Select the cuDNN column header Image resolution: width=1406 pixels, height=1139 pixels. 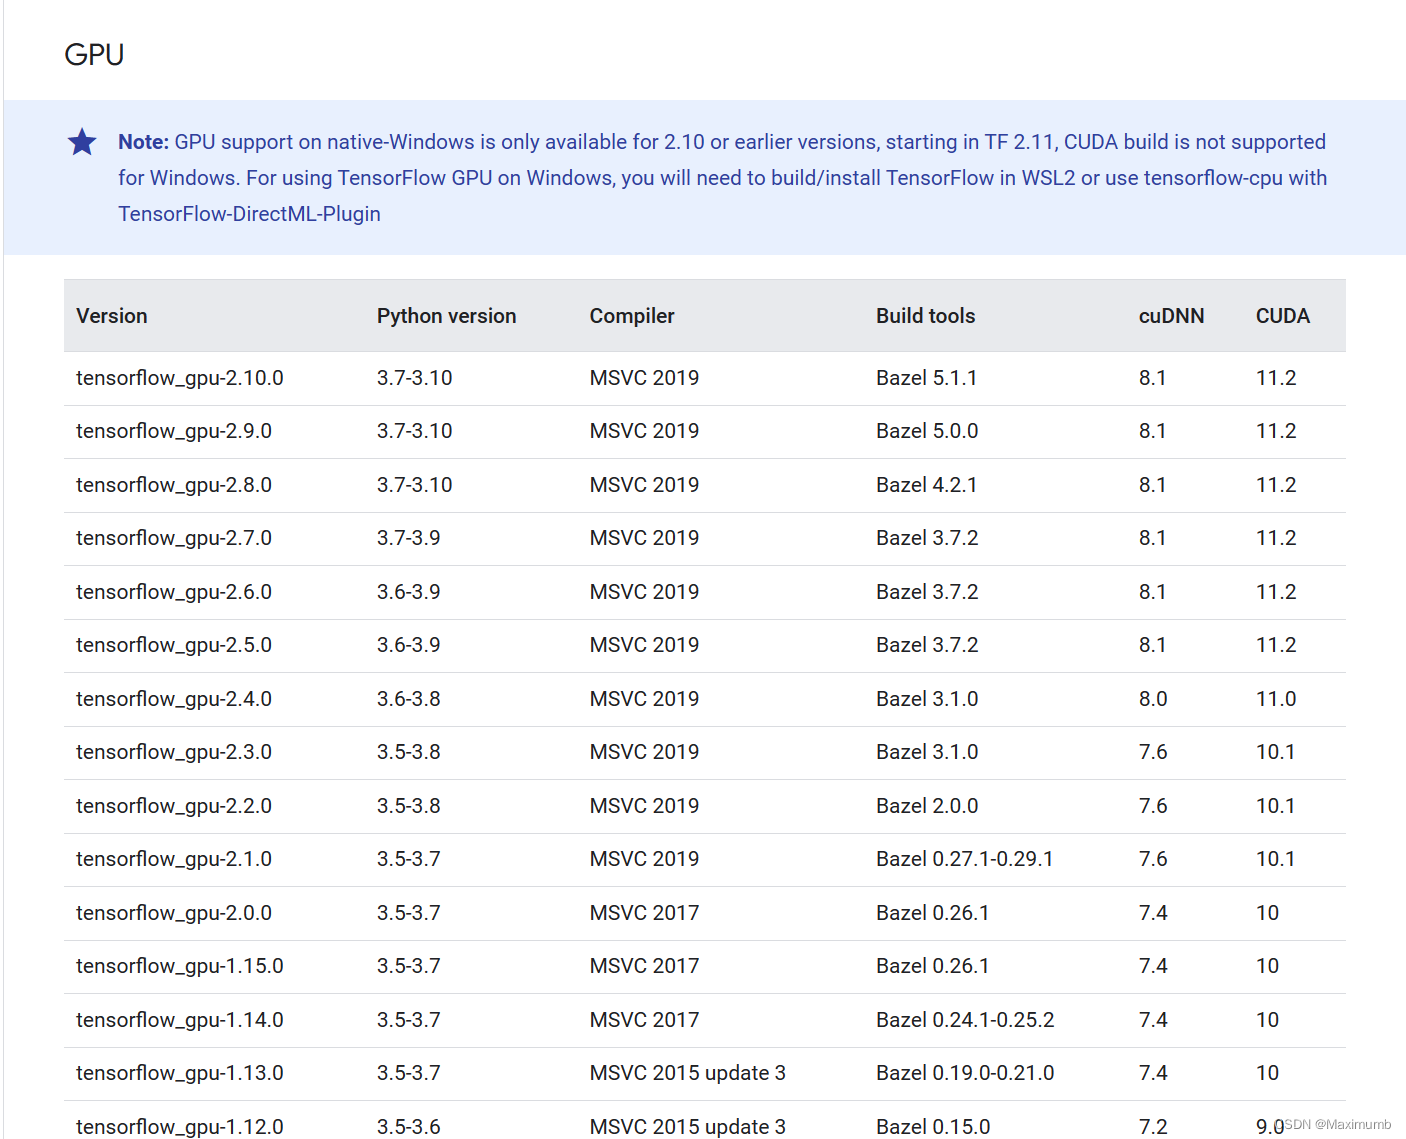(x=1171, y=315)
